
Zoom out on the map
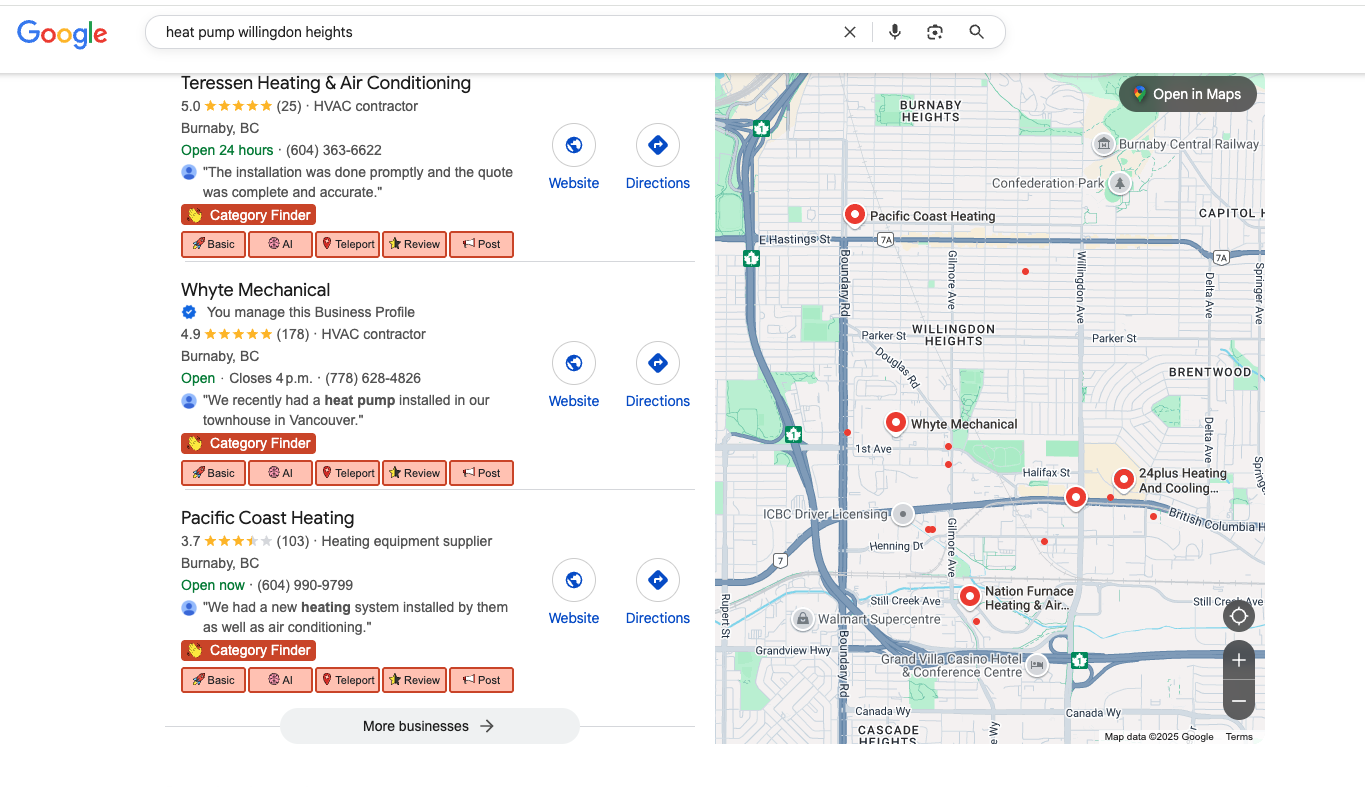[x=1239, y=700]
